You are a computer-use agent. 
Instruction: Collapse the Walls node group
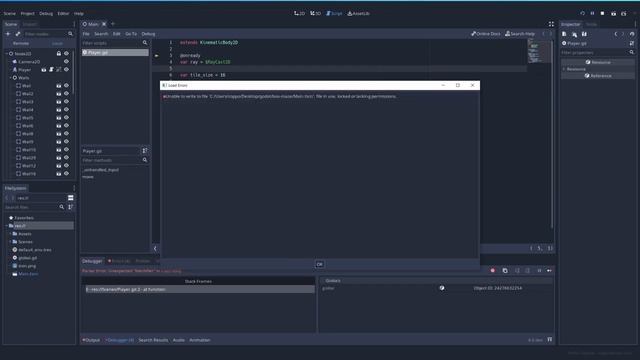11,78
